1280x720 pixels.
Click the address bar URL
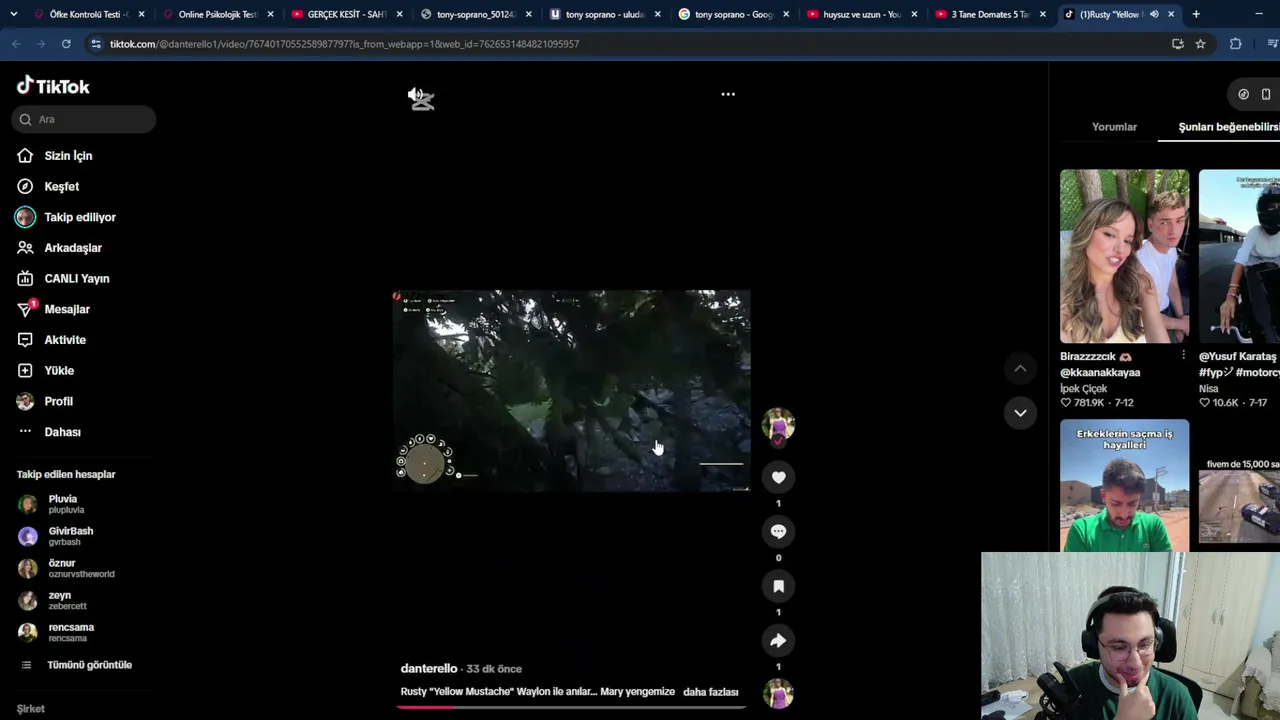[x=344, y=44]
